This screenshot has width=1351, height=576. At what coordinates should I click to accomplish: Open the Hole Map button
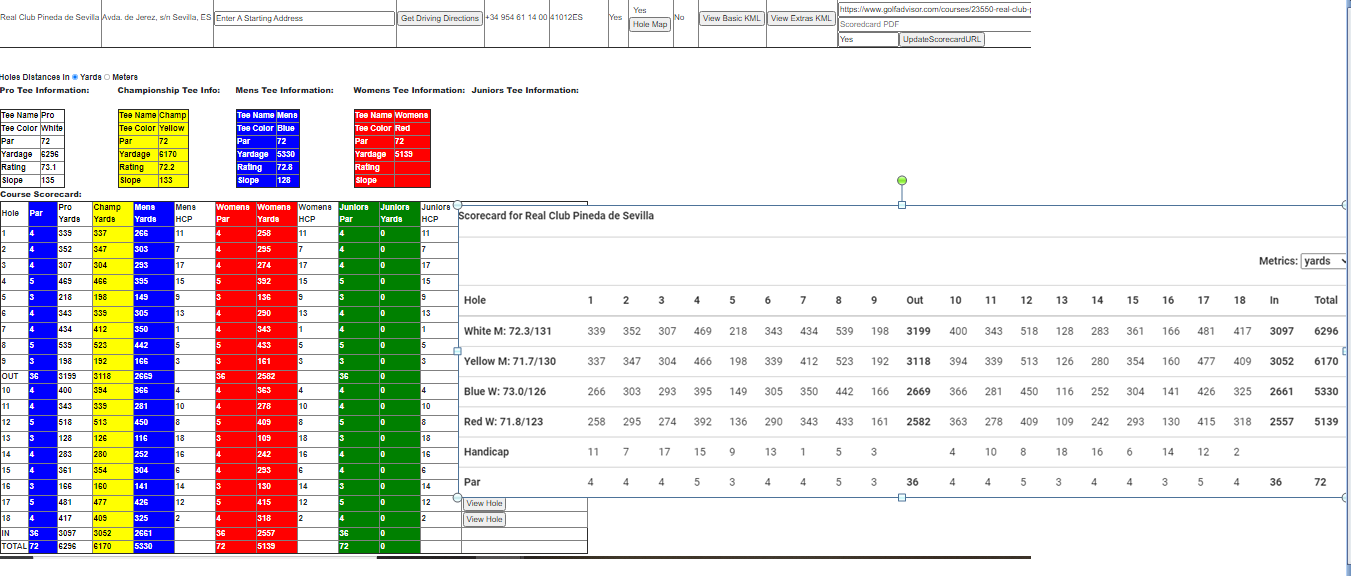tap(650, 24)
